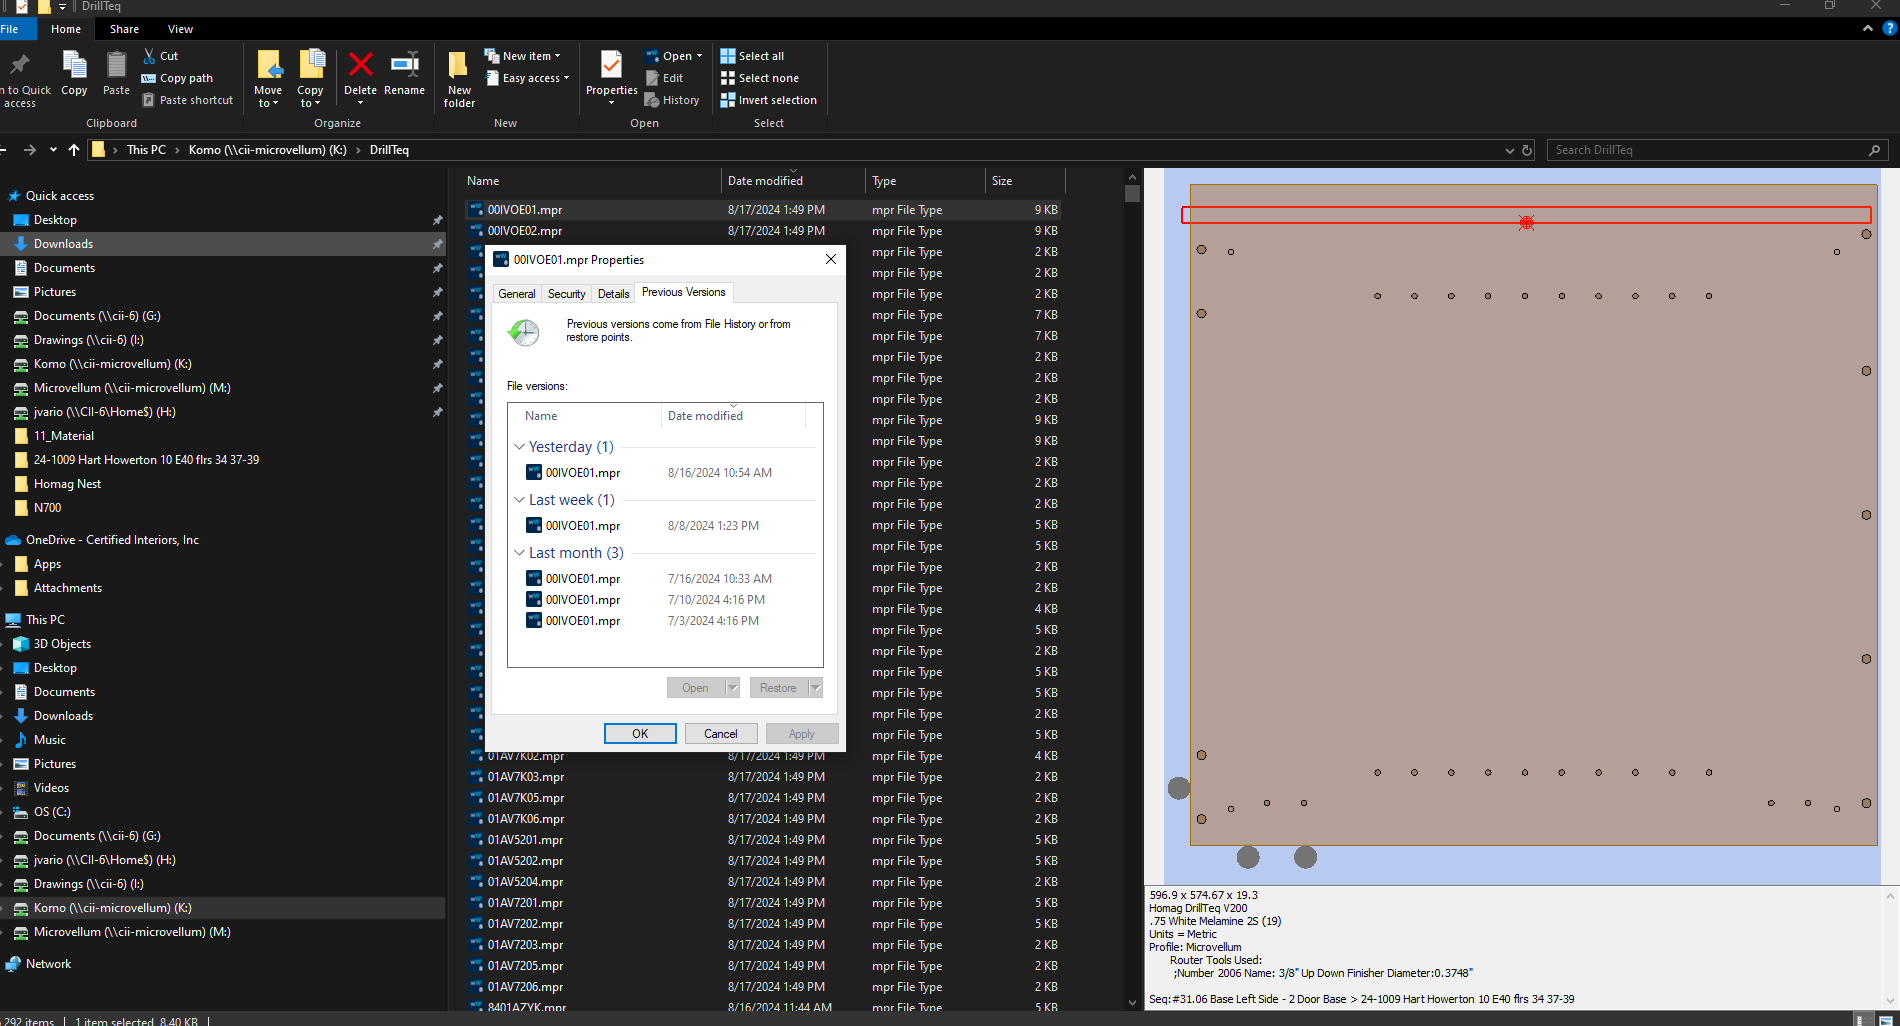
Task: Click the up-one-level arrow in address bar
Action: click(73, 150)
